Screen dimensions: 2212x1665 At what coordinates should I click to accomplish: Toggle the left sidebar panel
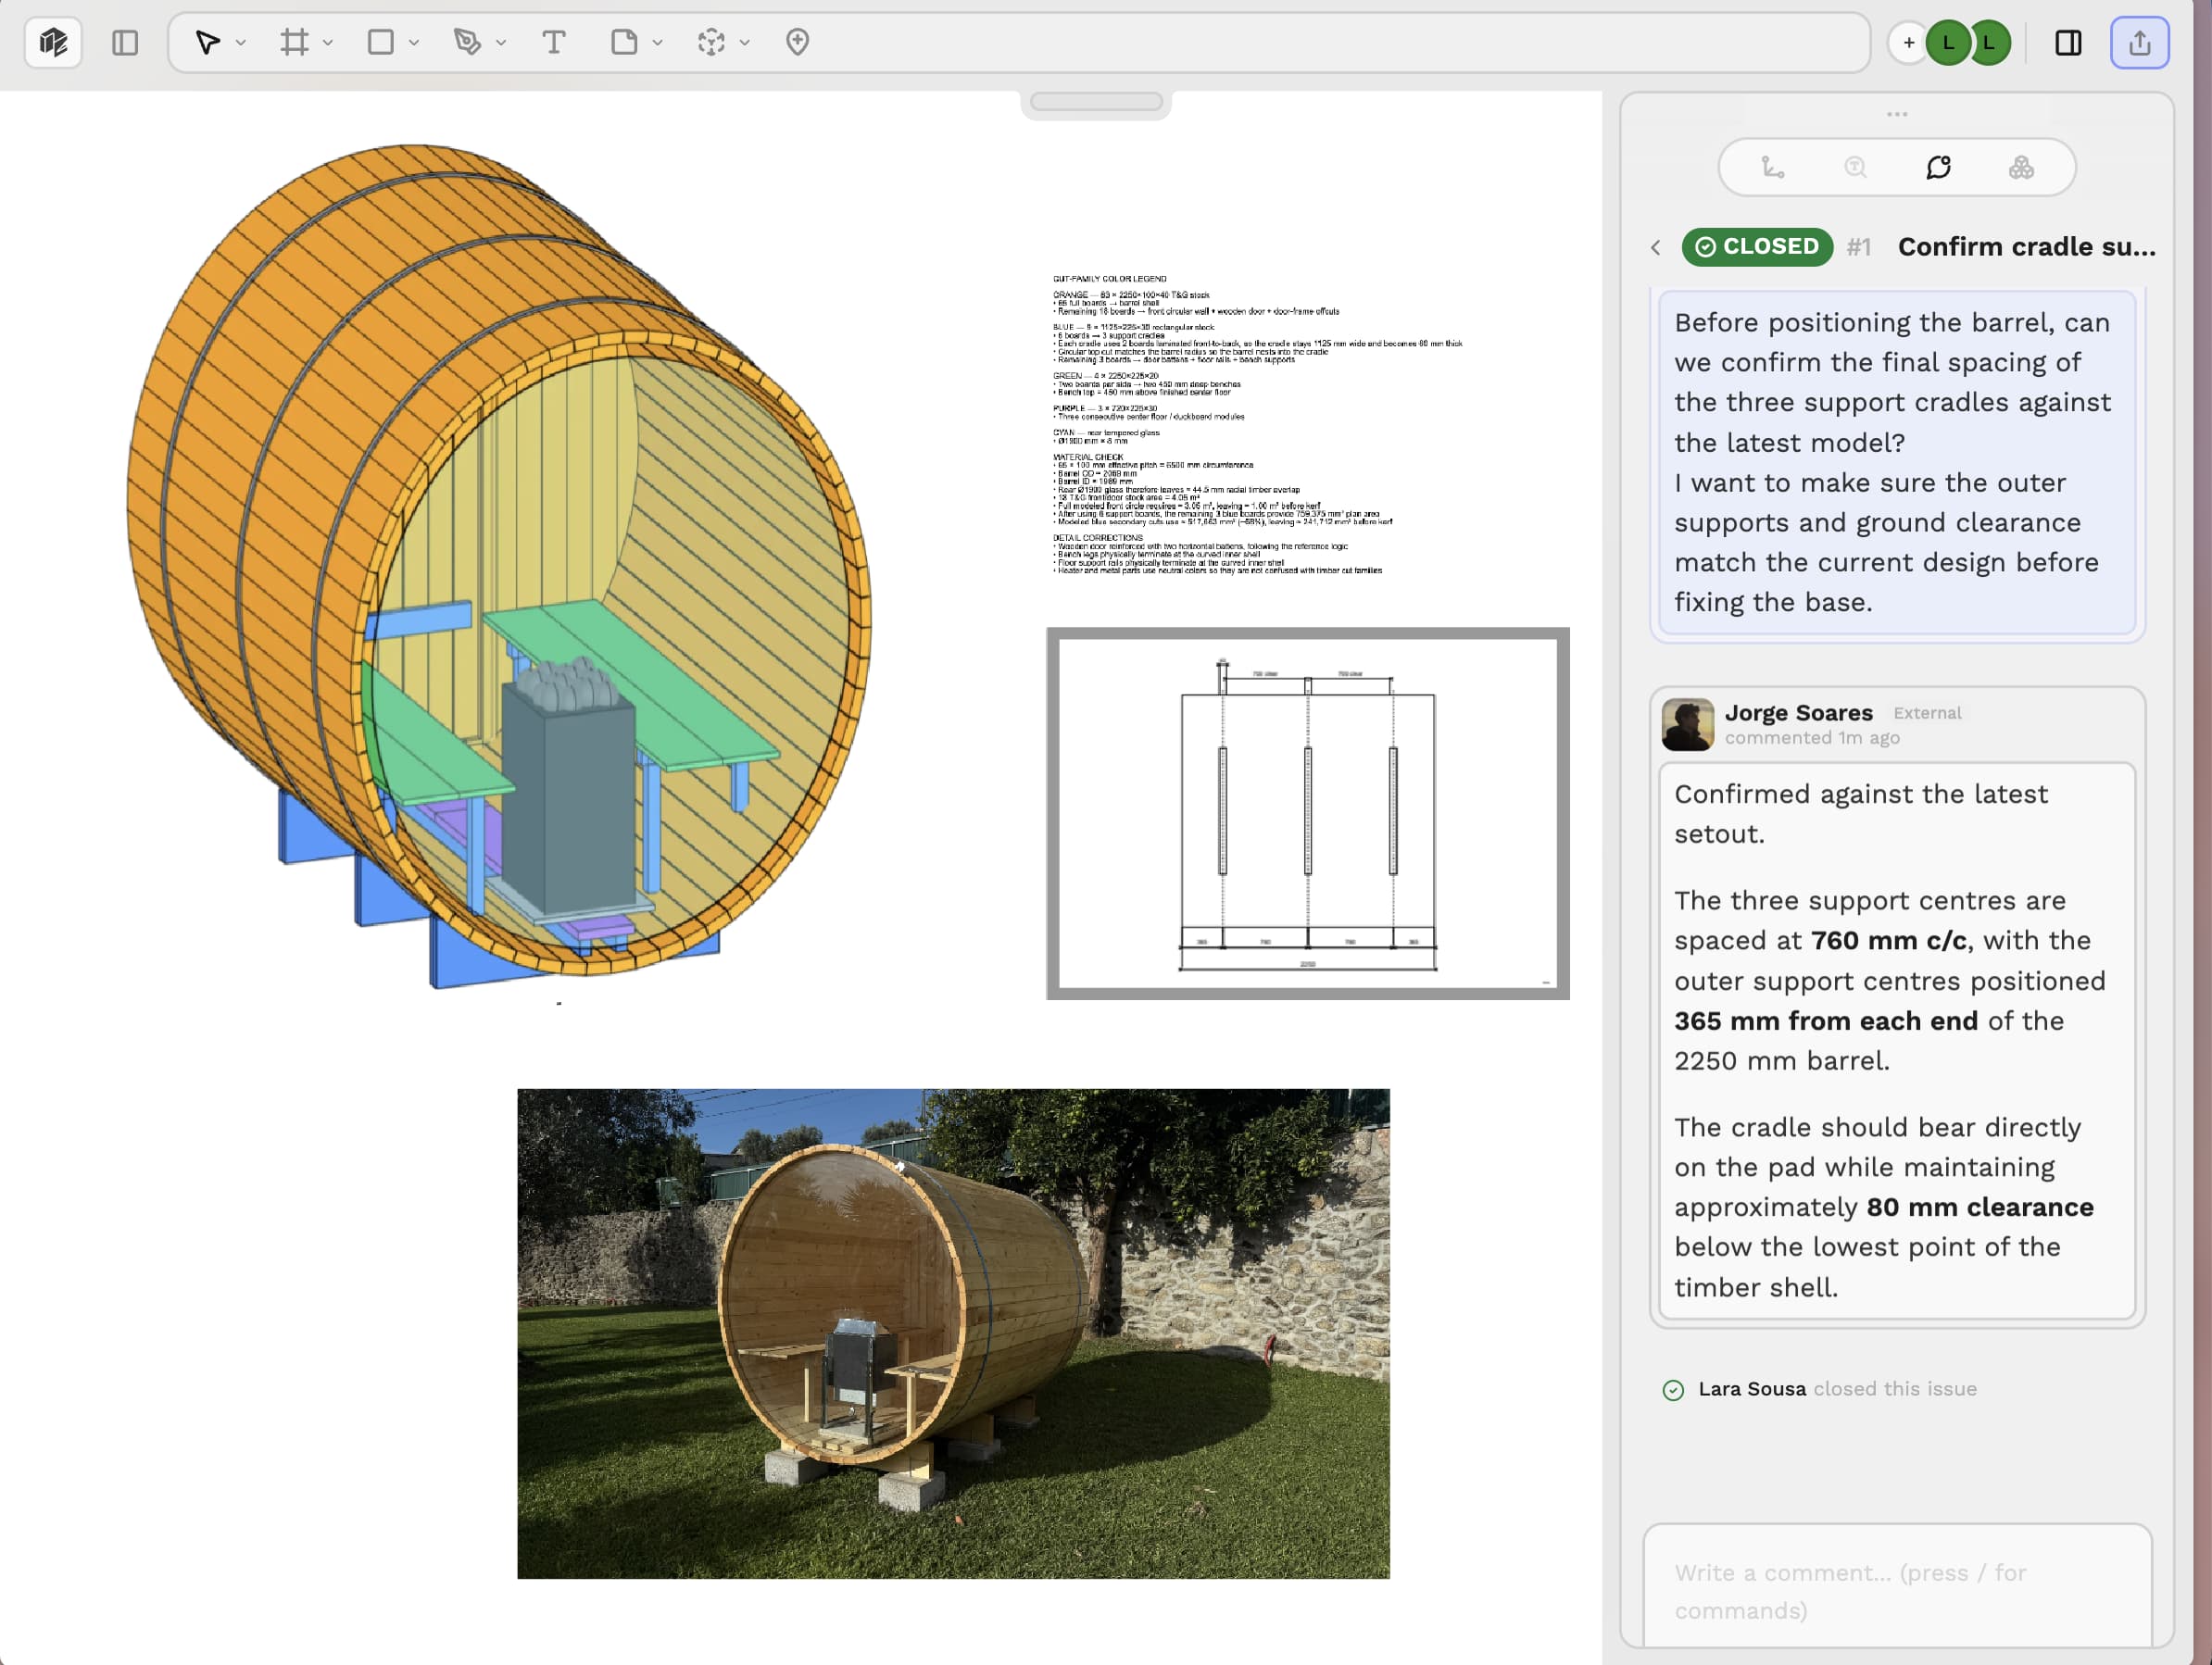(125, 42)
